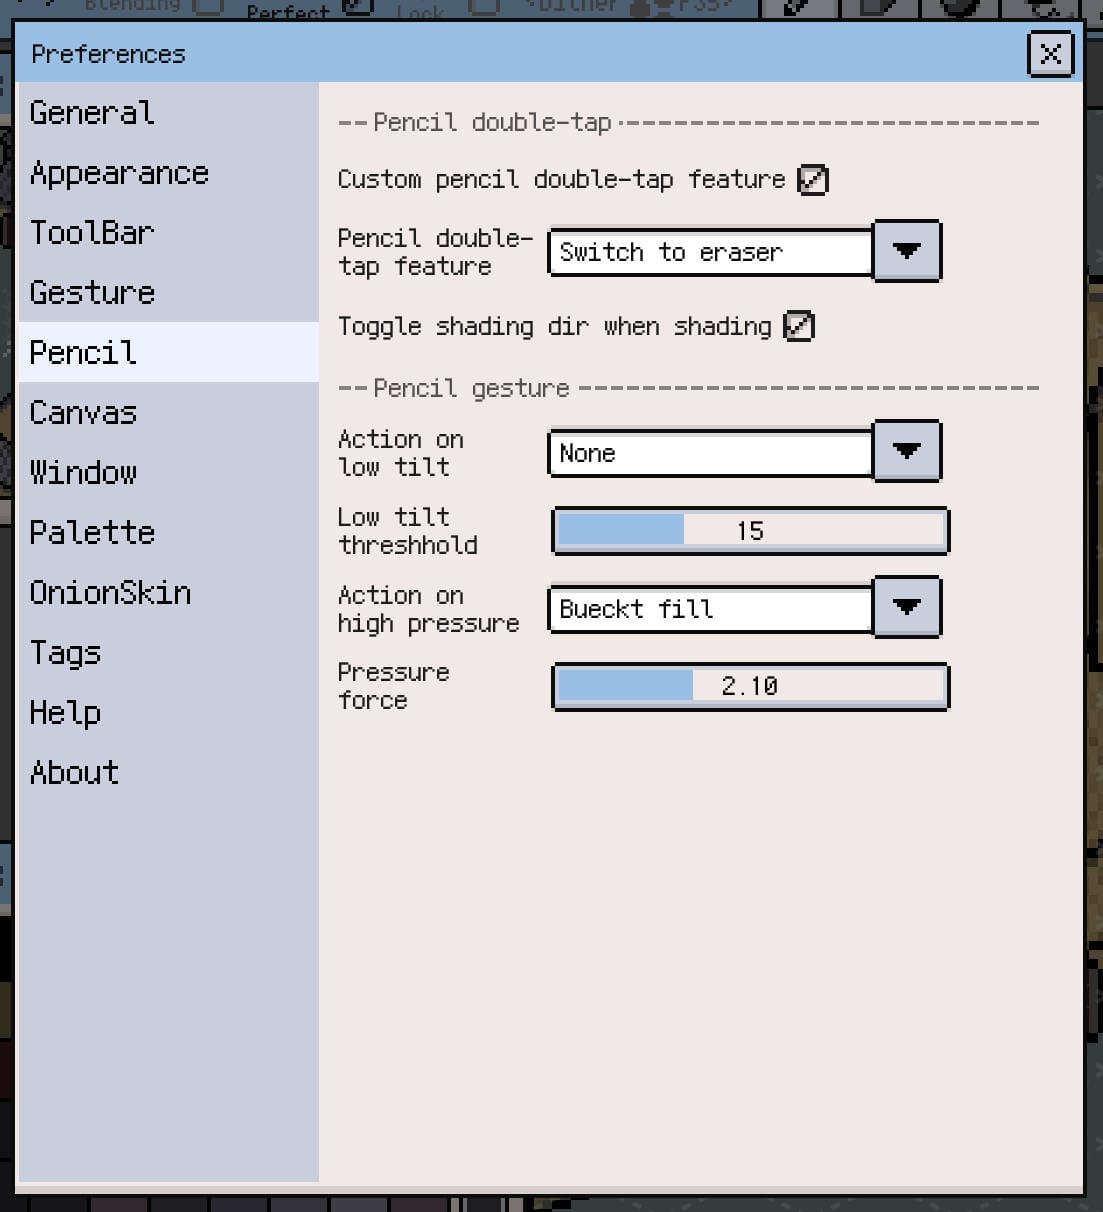Screen dimensions: 1103x1212
Task: Open OnionSkin settings
Action: 110,593
